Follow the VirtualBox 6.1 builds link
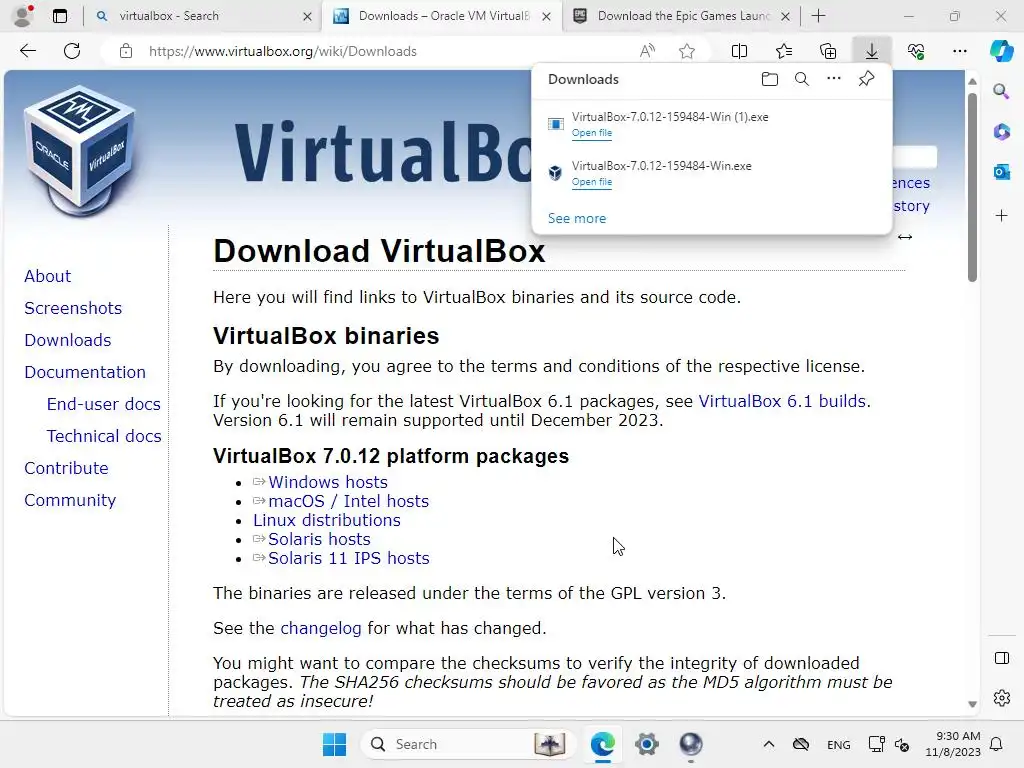This screenshot has width=1024, height=768. pyautogui.click(x=782, y=401)
